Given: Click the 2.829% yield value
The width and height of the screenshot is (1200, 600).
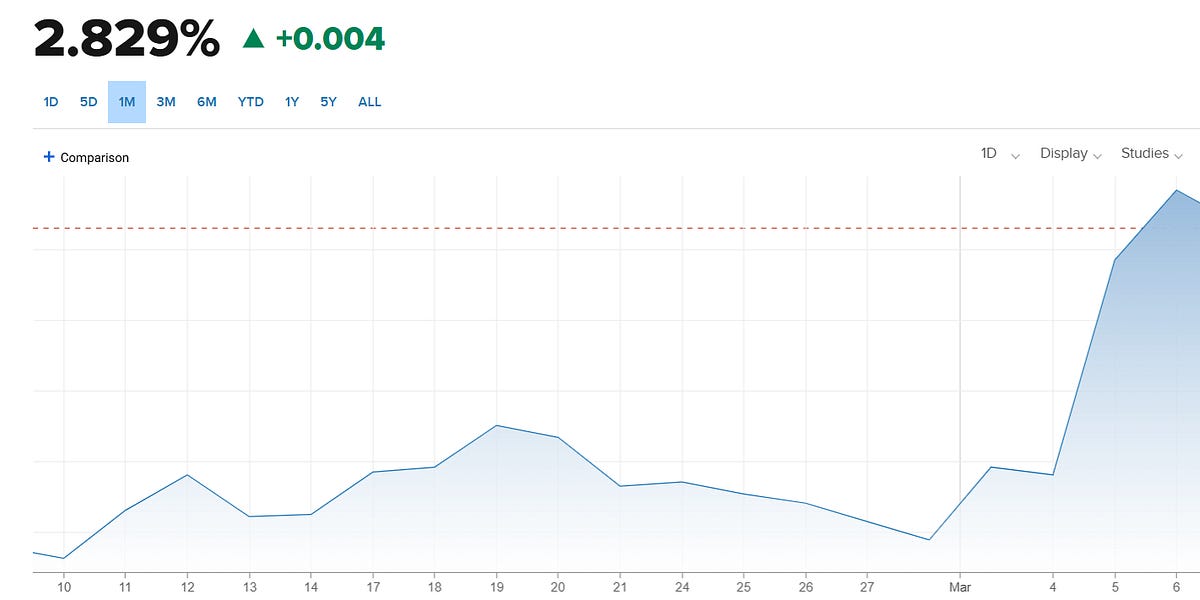Looking at the screenshot, I should (127, 39).
